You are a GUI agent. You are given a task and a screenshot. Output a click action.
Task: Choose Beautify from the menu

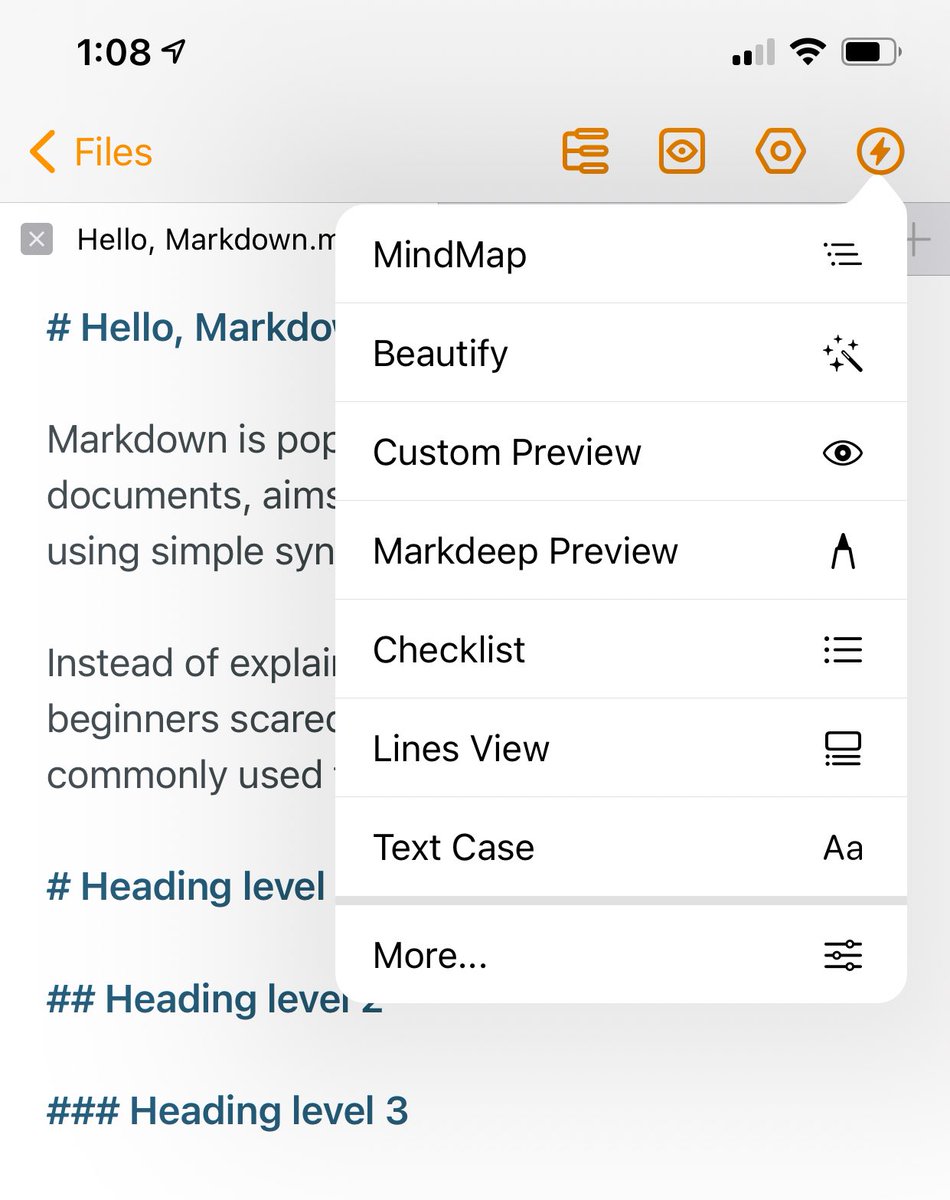click(x=621, y=353)
